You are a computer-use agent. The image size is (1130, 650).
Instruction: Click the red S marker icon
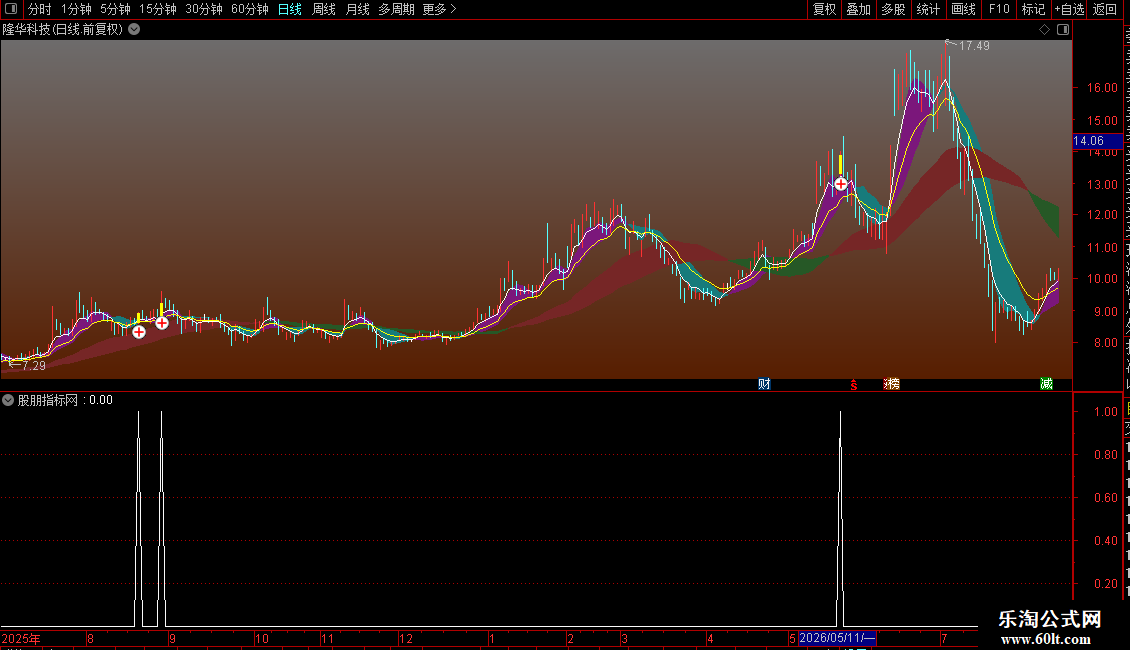(853, 385)
